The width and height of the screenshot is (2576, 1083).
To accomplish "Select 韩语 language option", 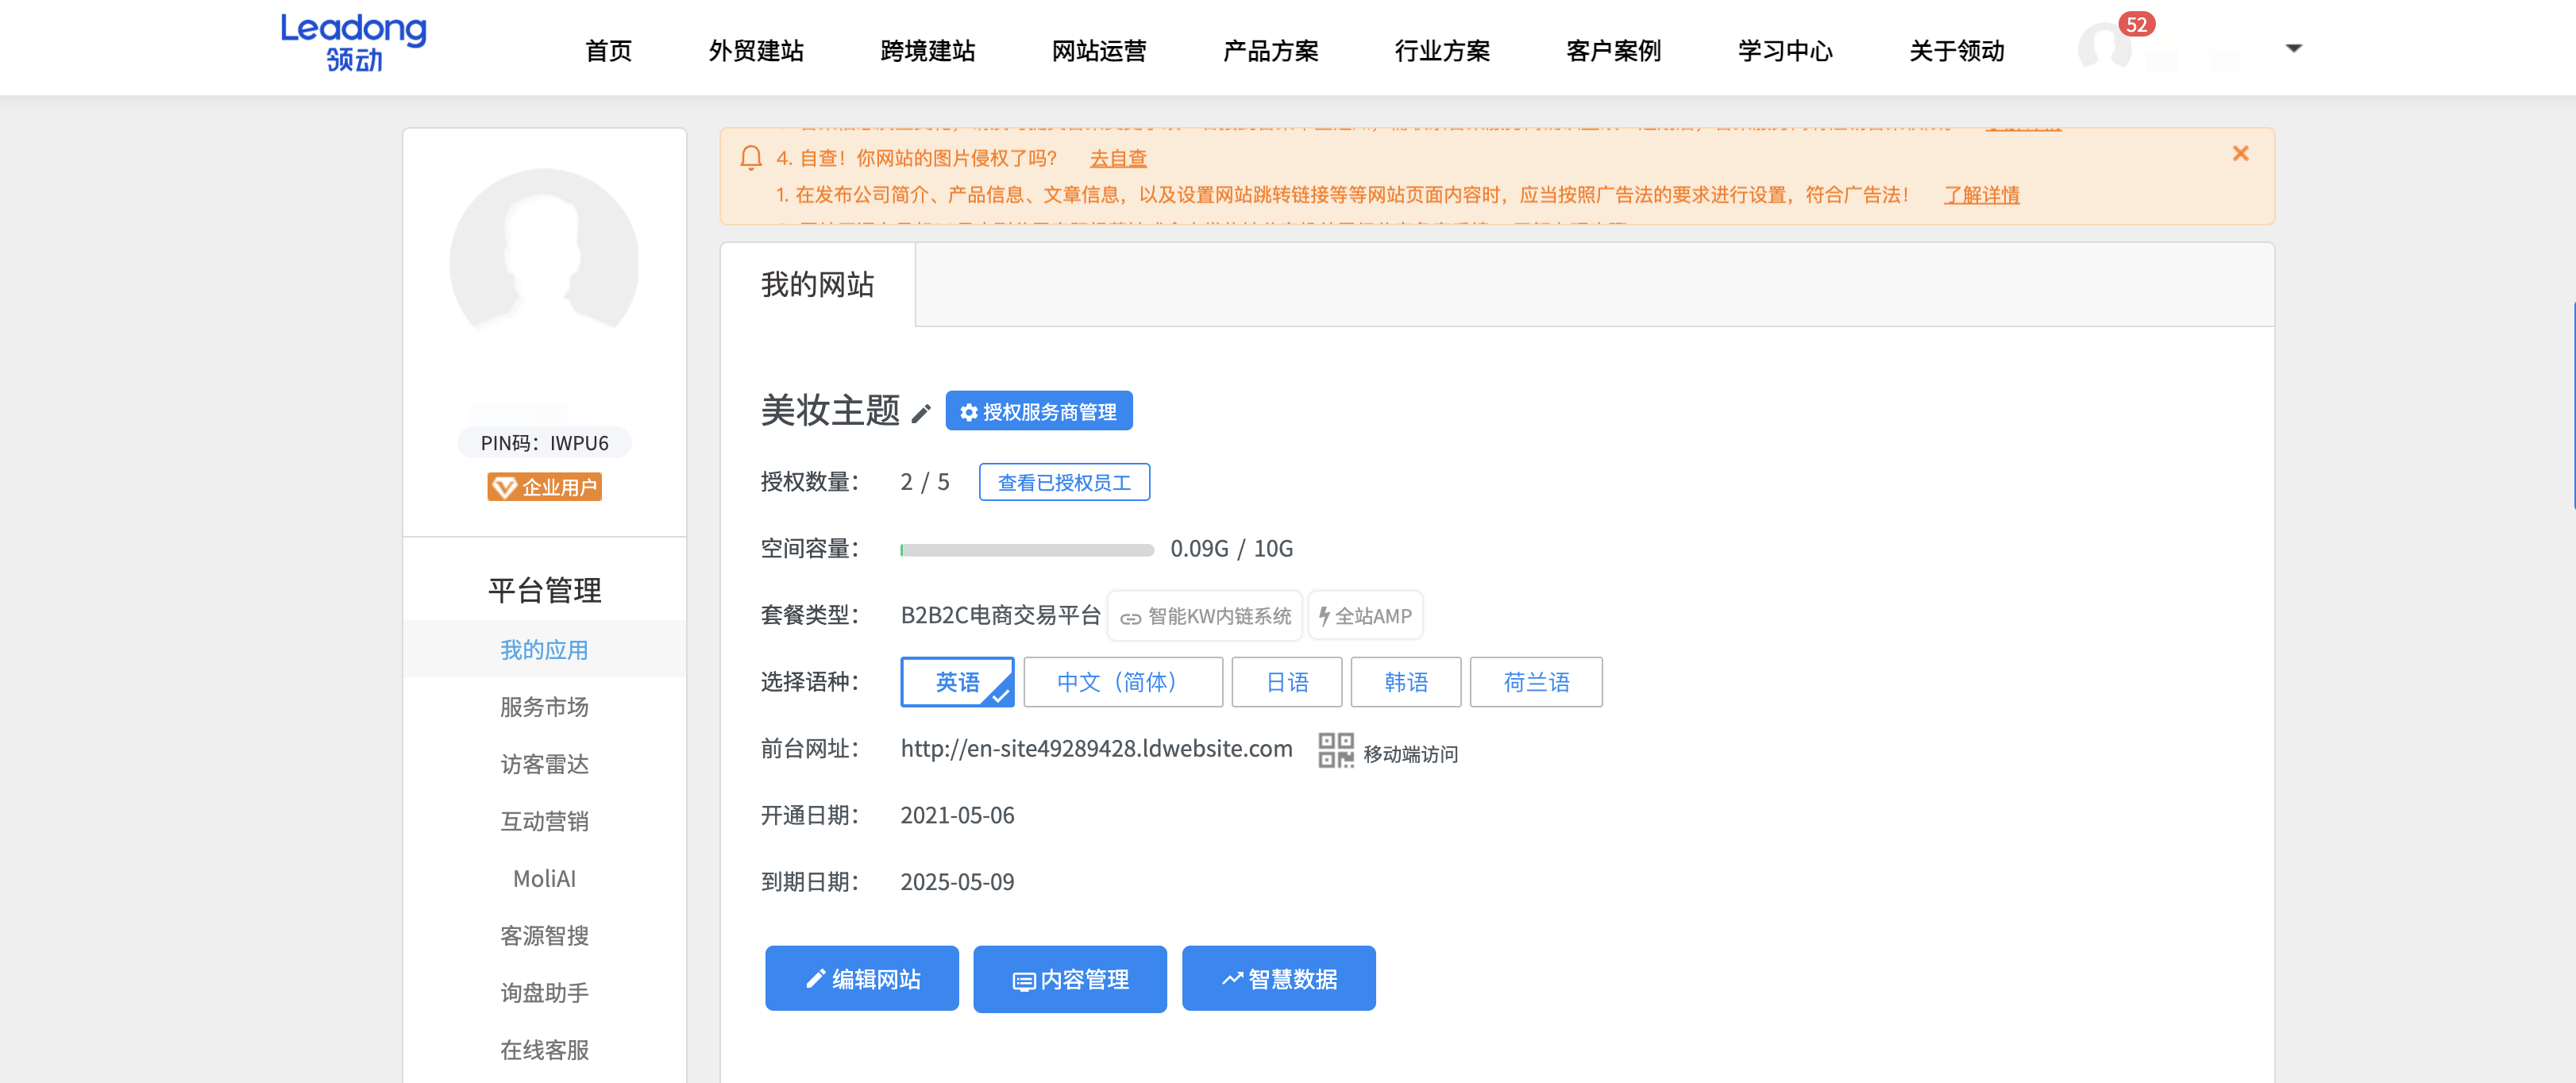I will pos(1406,682).
